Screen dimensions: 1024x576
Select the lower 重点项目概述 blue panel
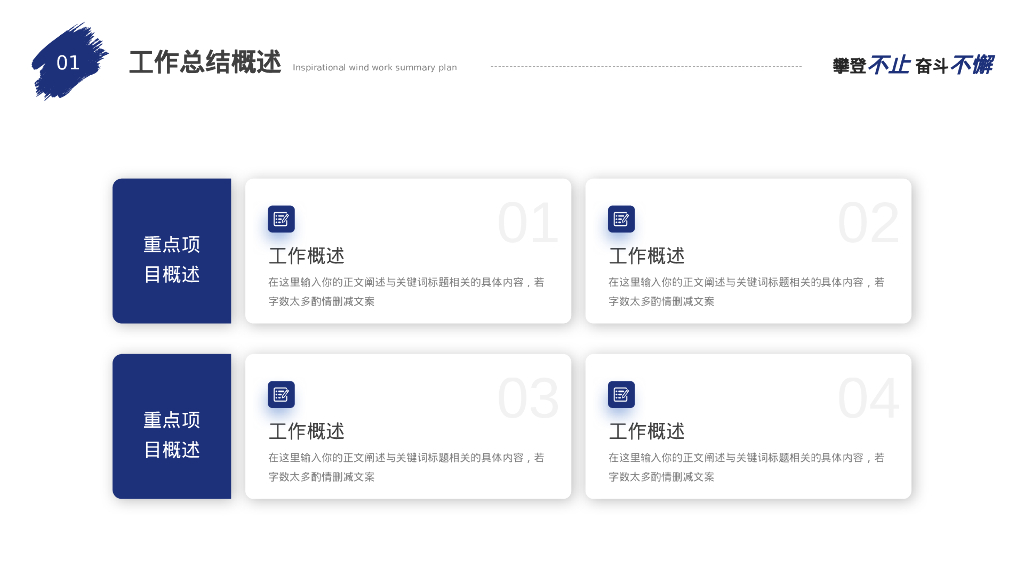[172, 434]
